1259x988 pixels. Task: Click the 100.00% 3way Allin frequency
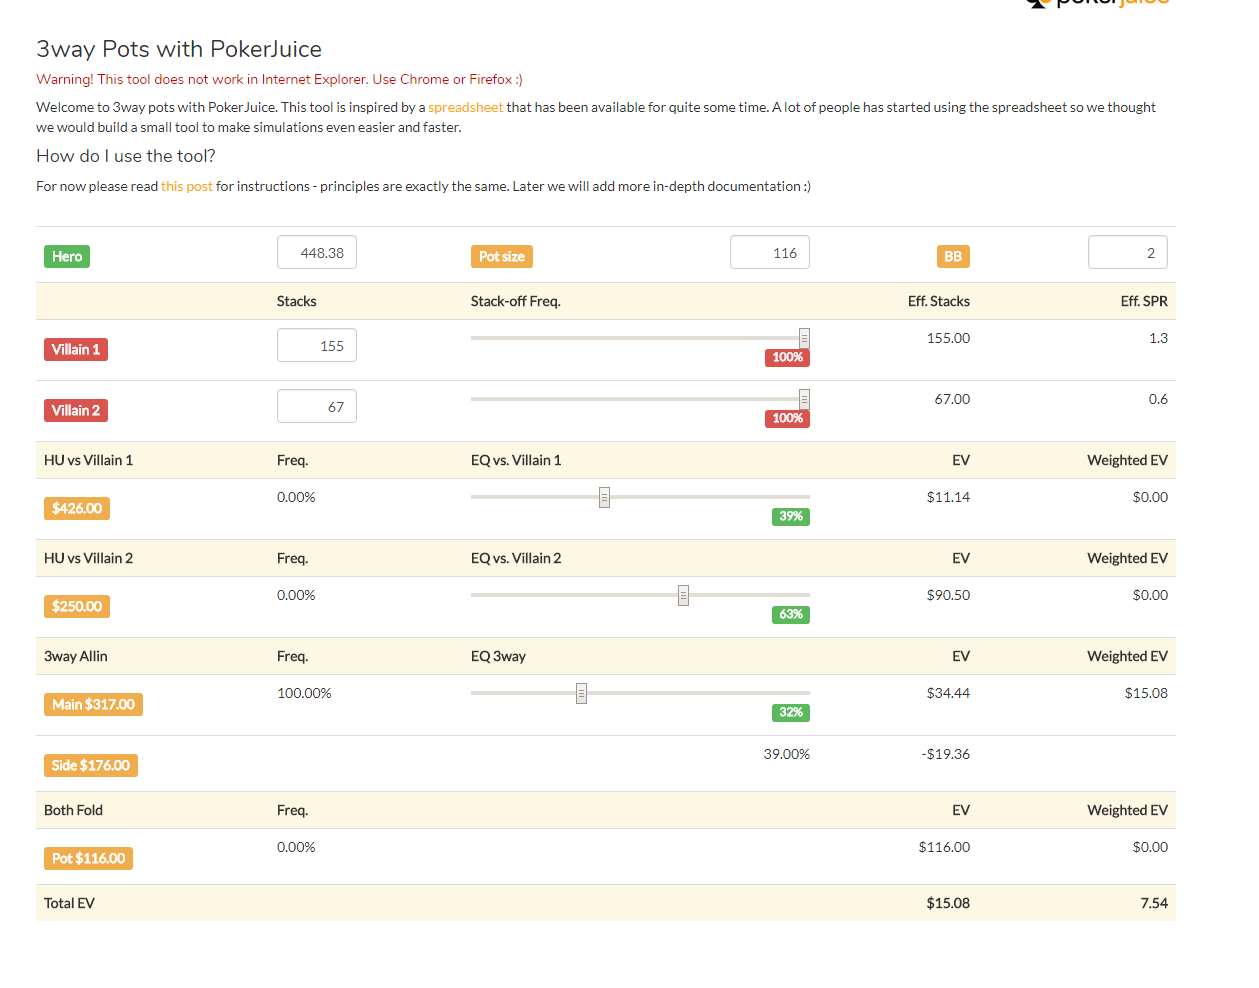[304, 693]
